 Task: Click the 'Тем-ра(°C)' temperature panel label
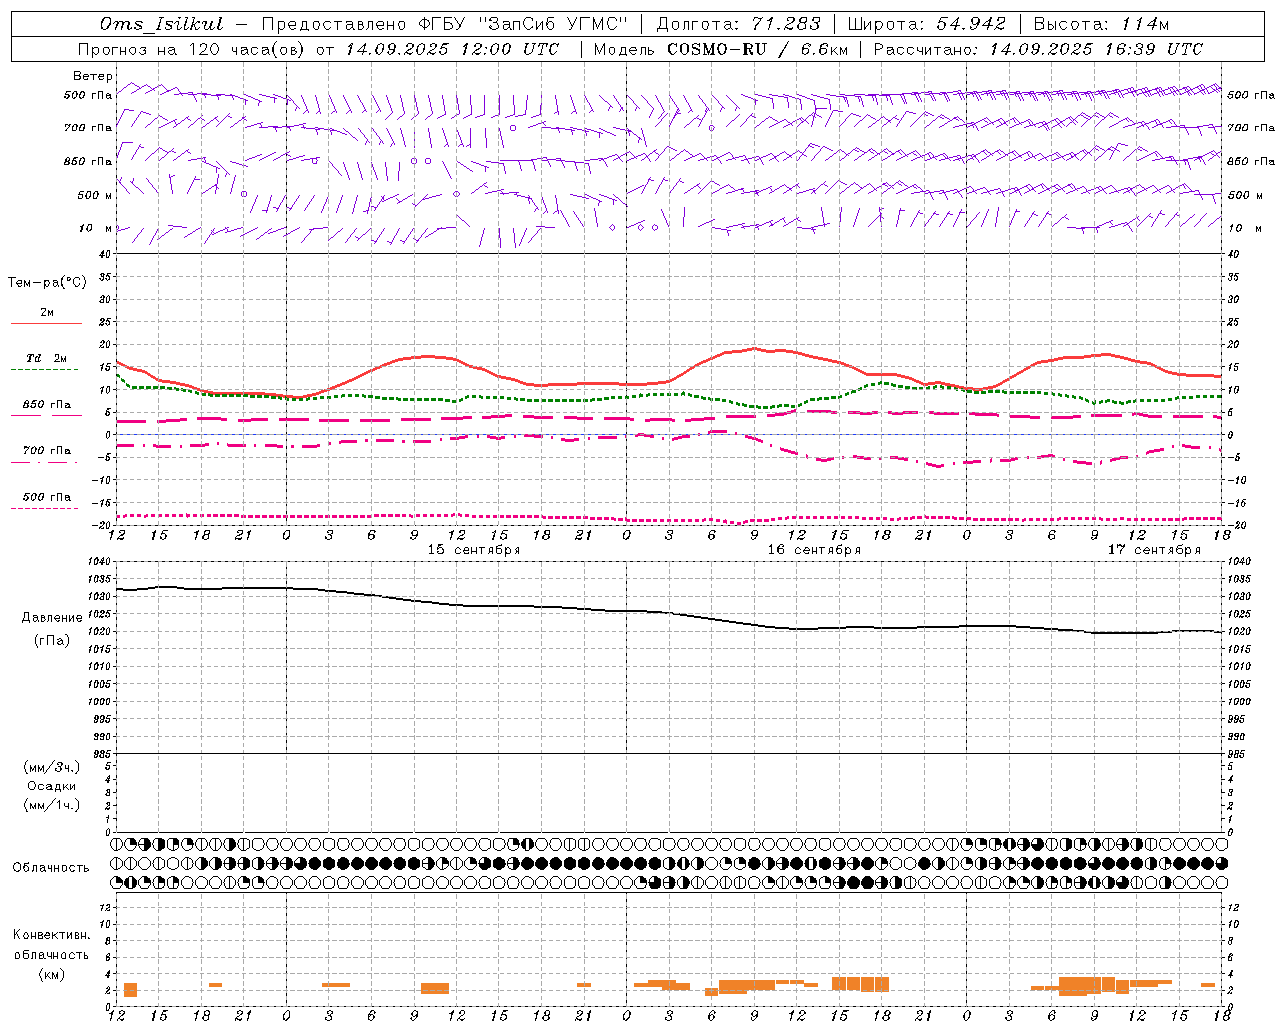click(47, 283)
